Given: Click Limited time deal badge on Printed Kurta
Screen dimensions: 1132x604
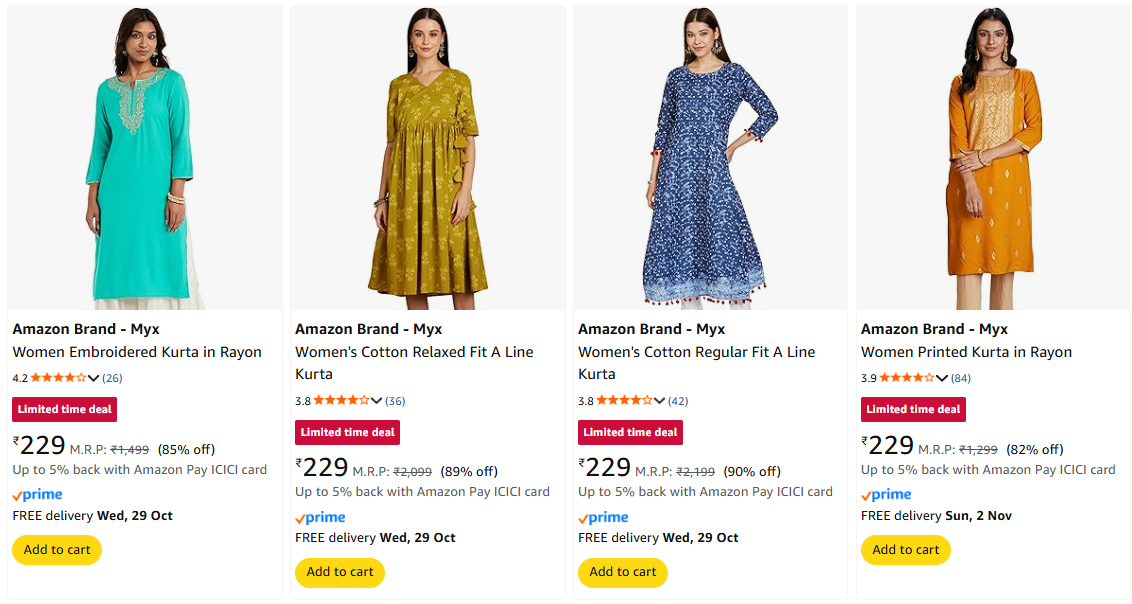Looking at the screenshot, I should click(x=913, y=409).
